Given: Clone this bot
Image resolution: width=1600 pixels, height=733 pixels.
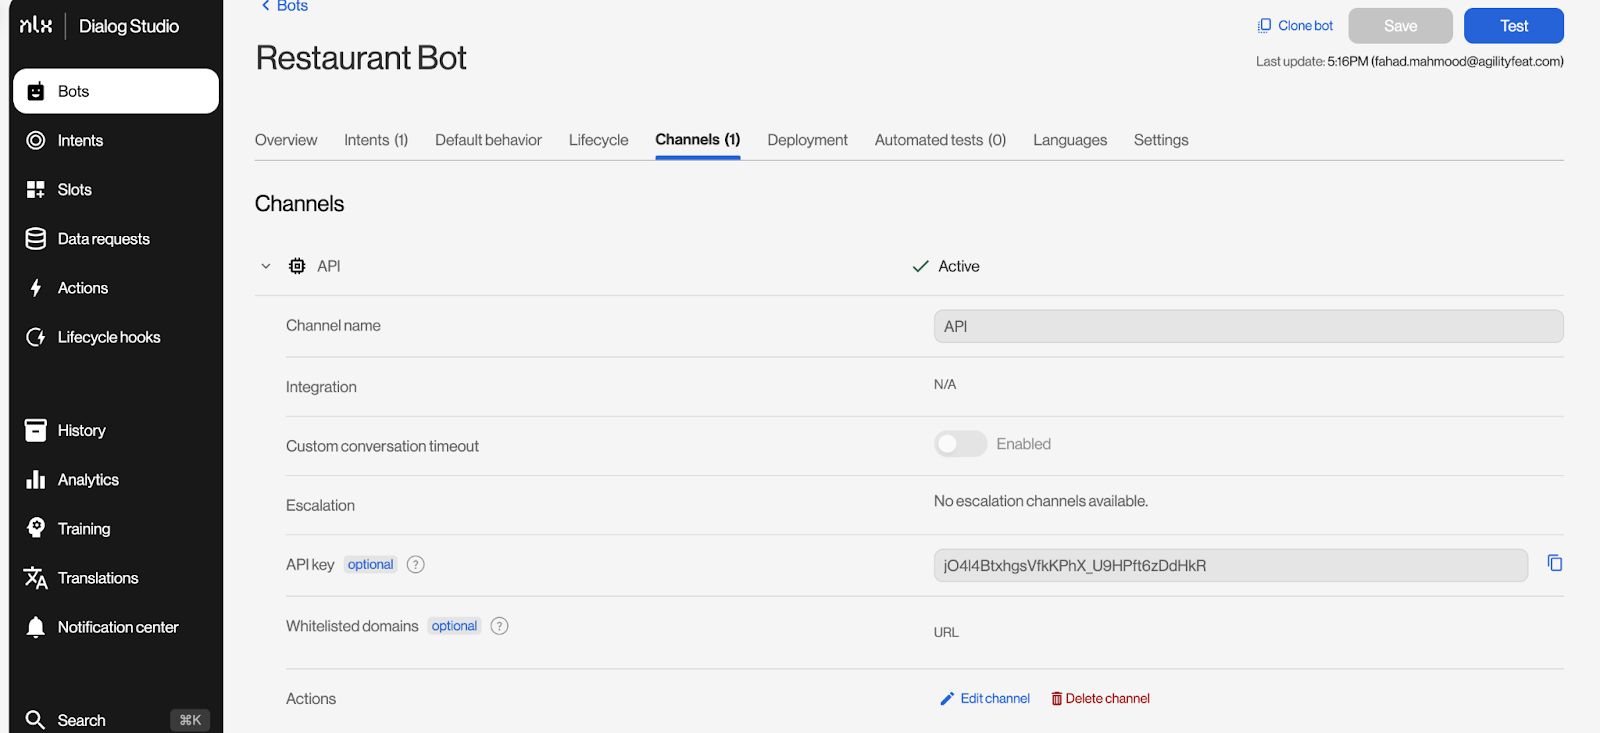Looking at the screenshot, I should tap(1295, 26).
